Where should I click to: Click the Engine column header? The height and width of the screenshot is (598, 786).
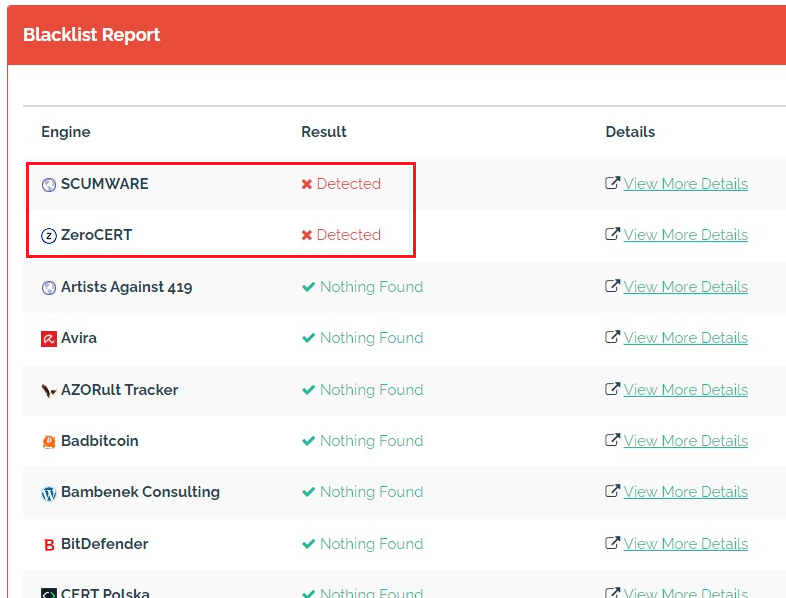pos(66,132)
